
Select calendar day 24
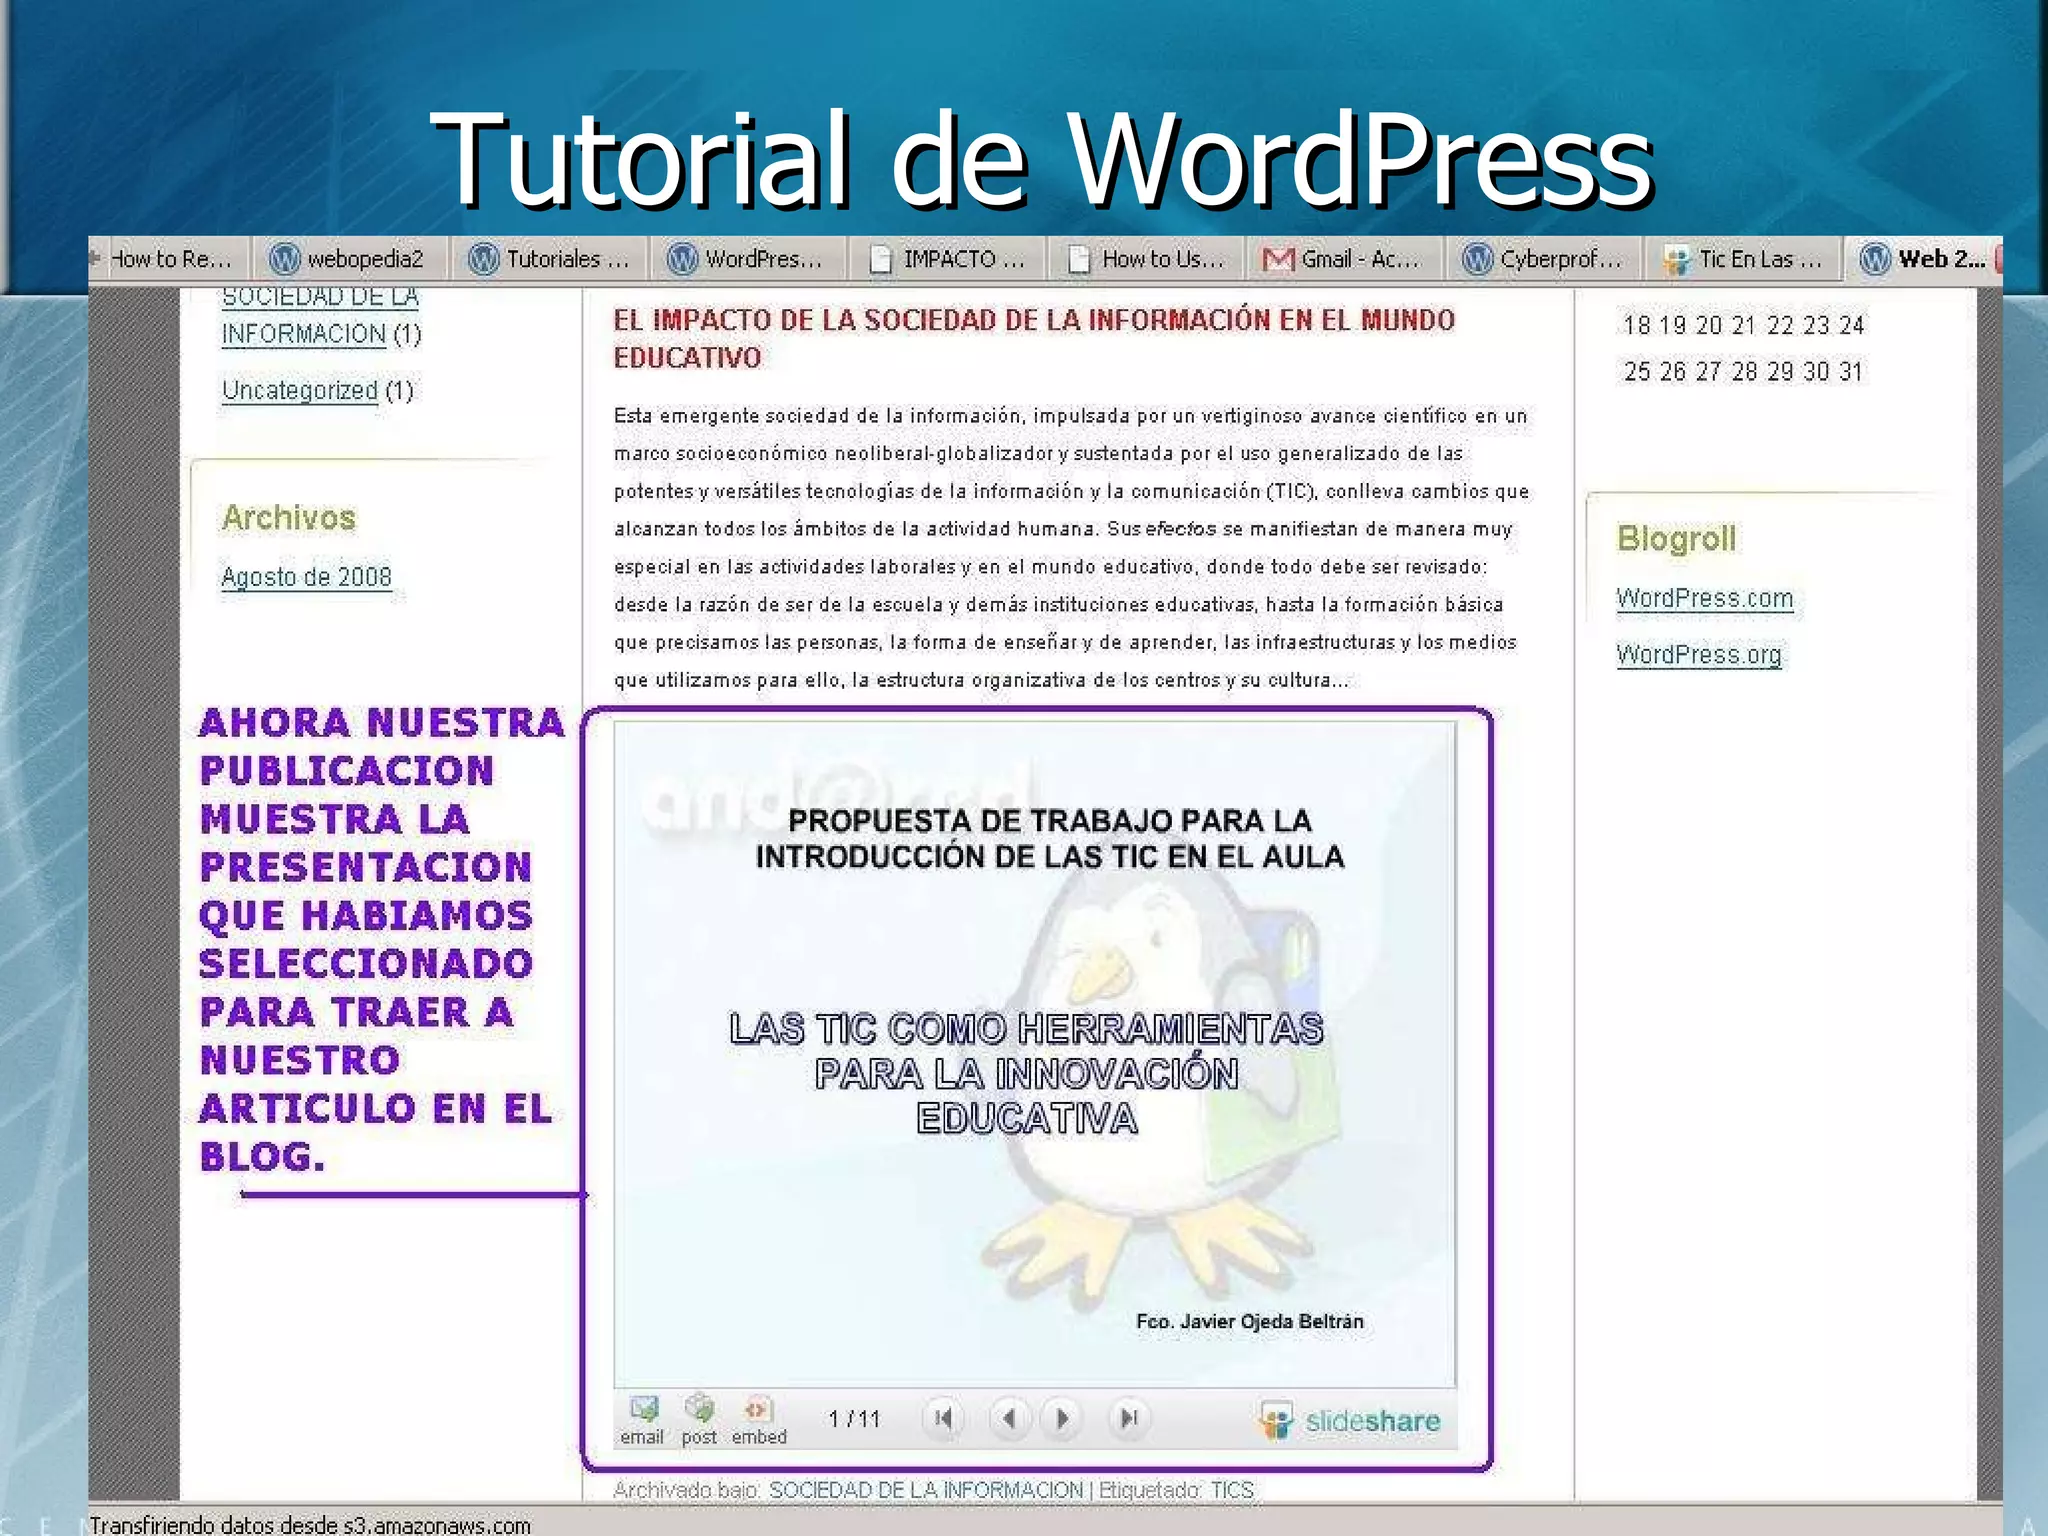1852,325
